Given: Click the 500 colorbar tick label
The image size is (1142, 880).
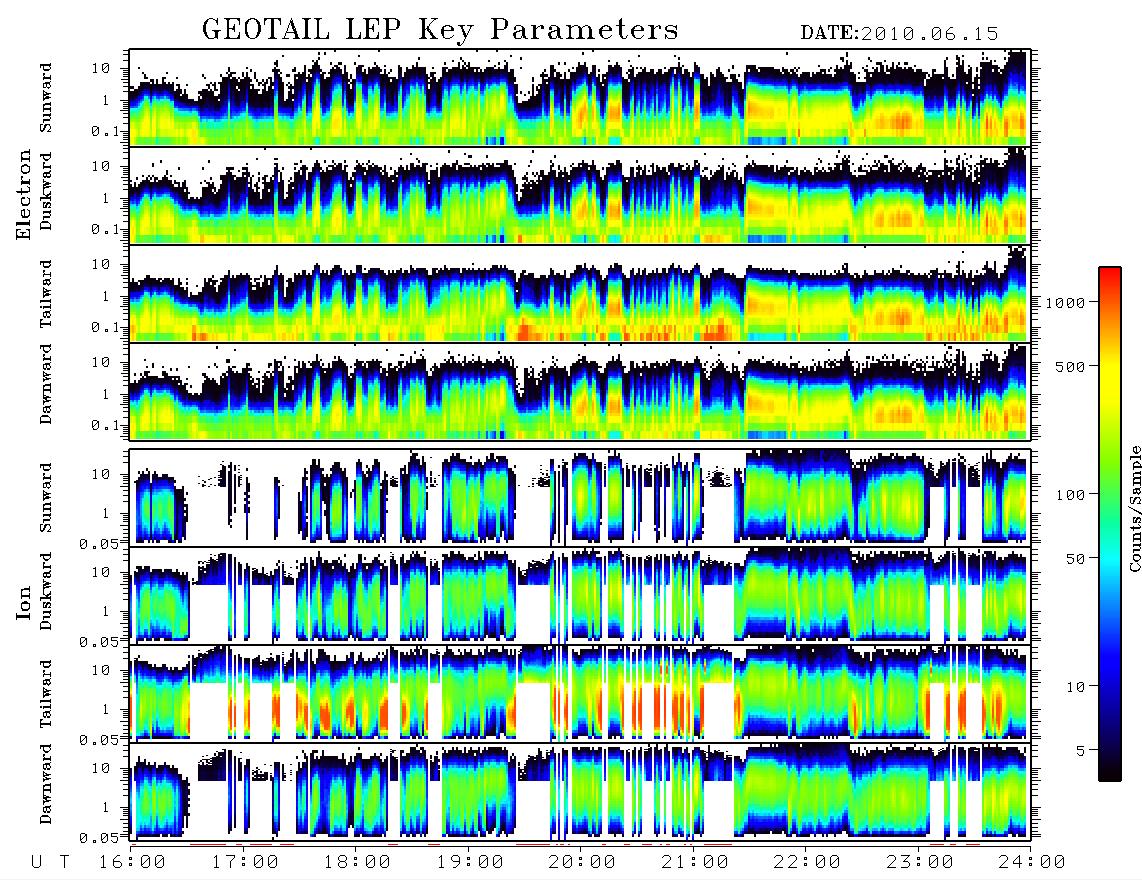Looking at the screenshot, I should (x=1070, y=367).
